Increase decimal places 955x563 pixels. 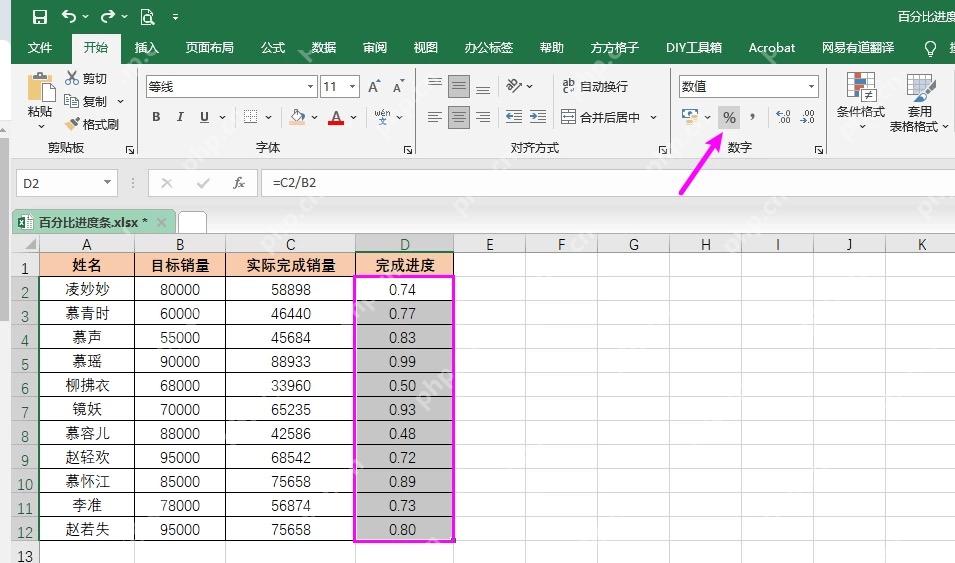(783, 117)
